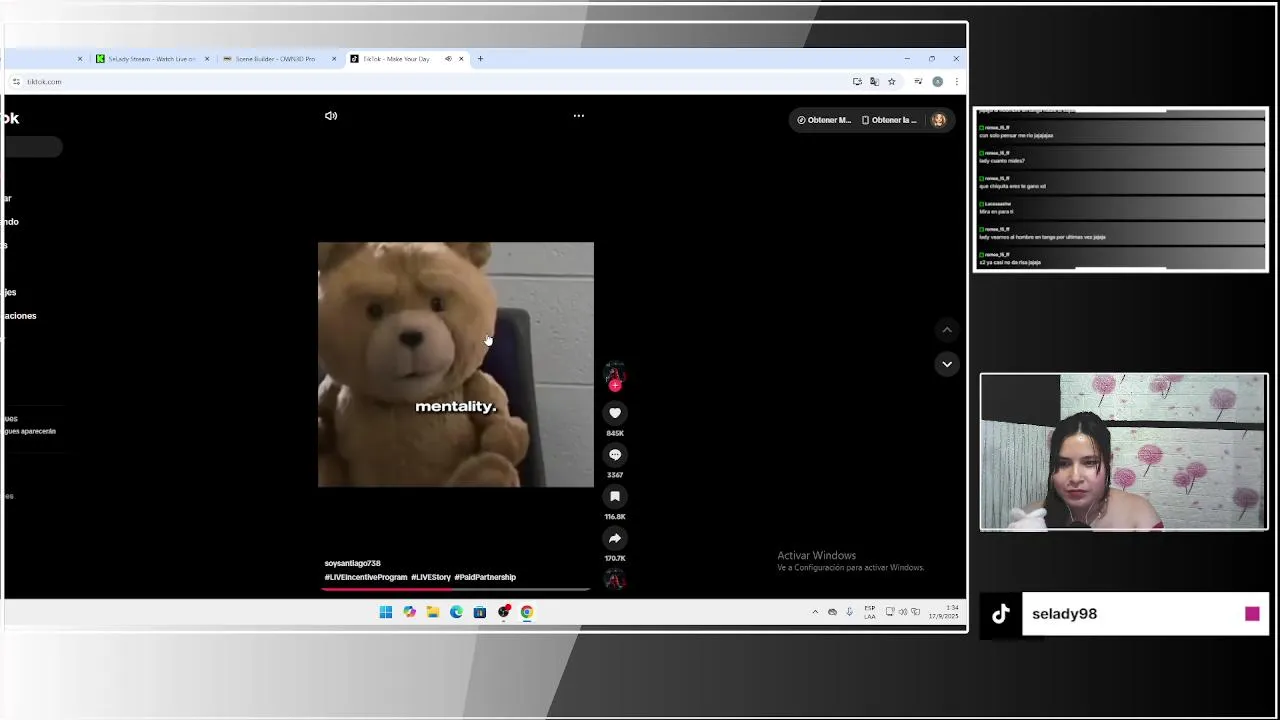Click the translate page icon

click(x=874, y=82)
